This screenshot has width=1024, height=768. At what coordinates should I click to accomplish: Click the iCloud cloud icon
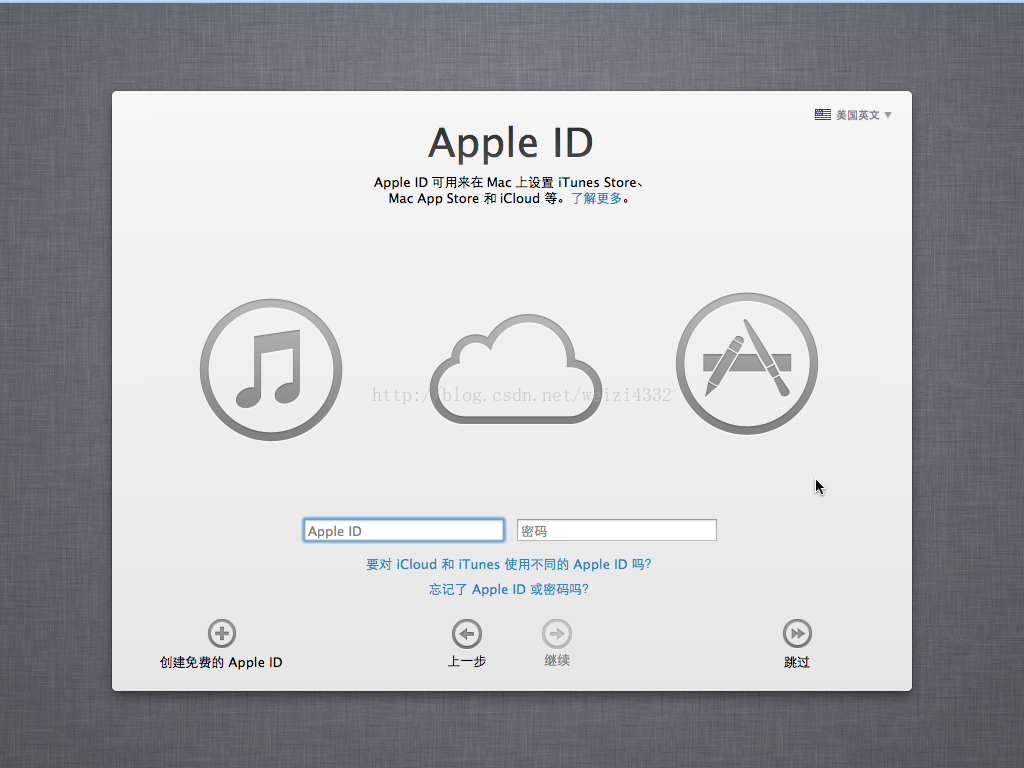pyautogui.click(x=516, y=369)
